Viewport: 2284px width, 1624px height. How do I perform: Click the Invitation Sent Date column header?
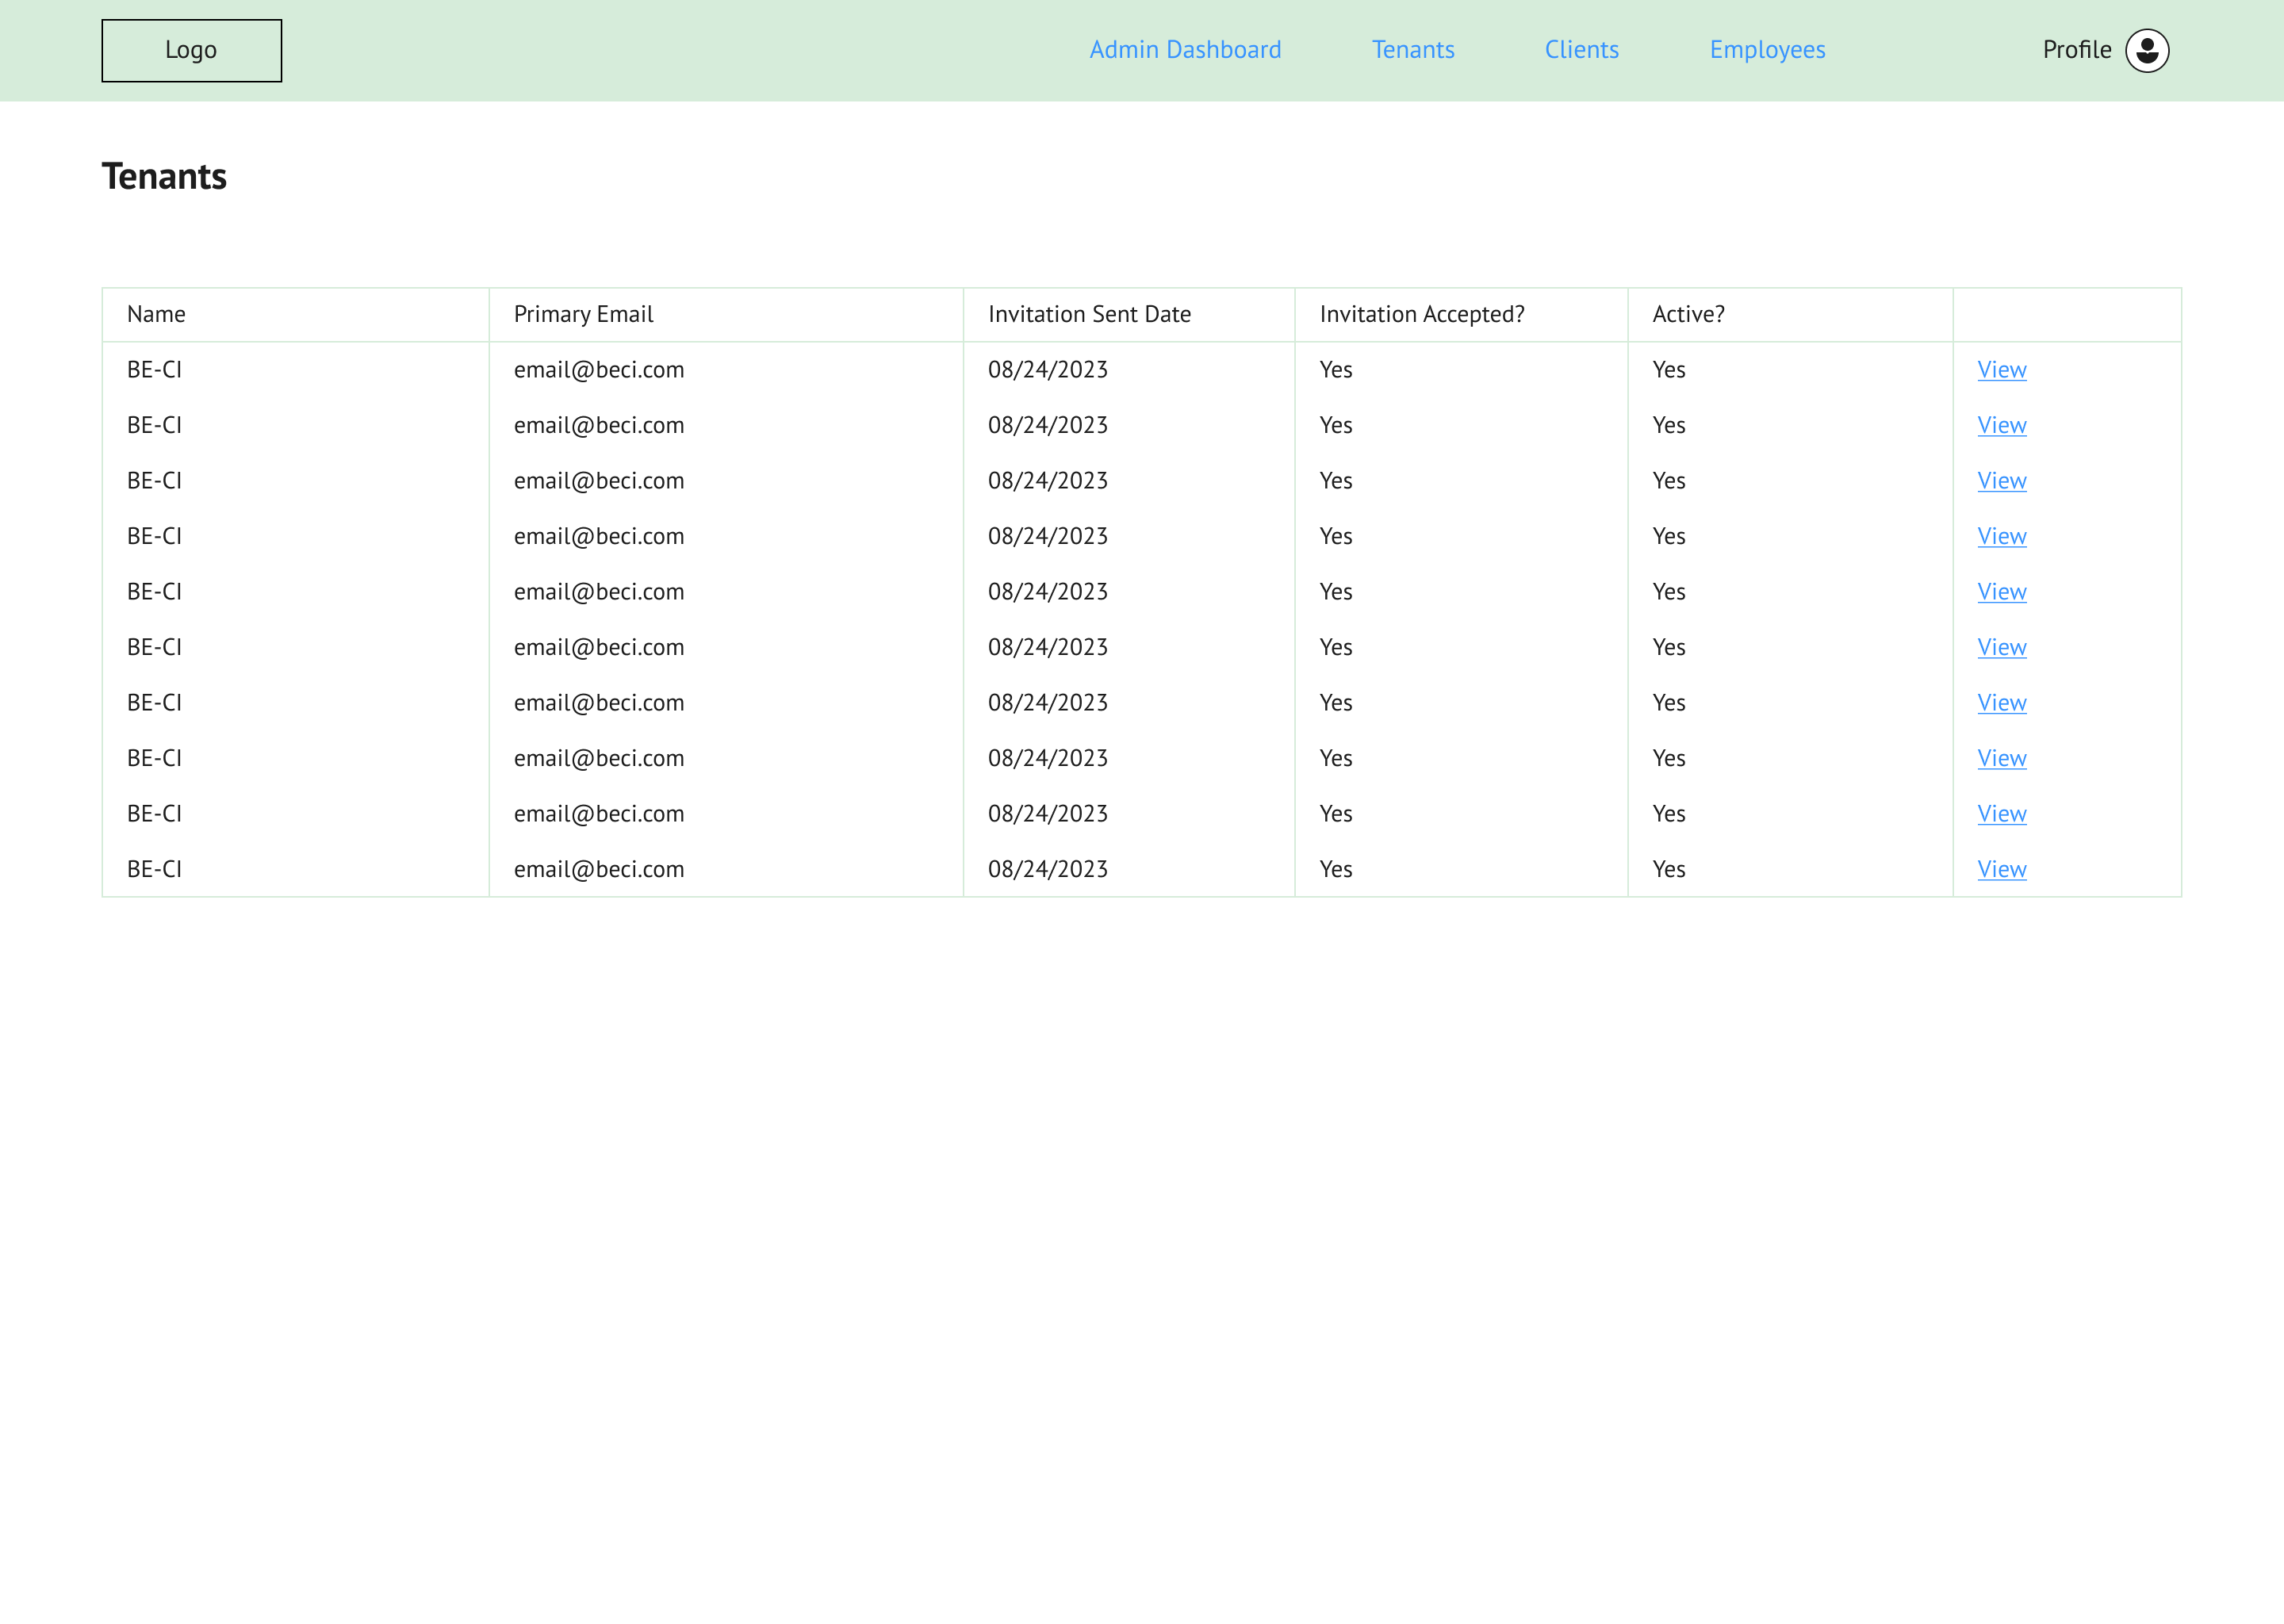[1089, 315]
